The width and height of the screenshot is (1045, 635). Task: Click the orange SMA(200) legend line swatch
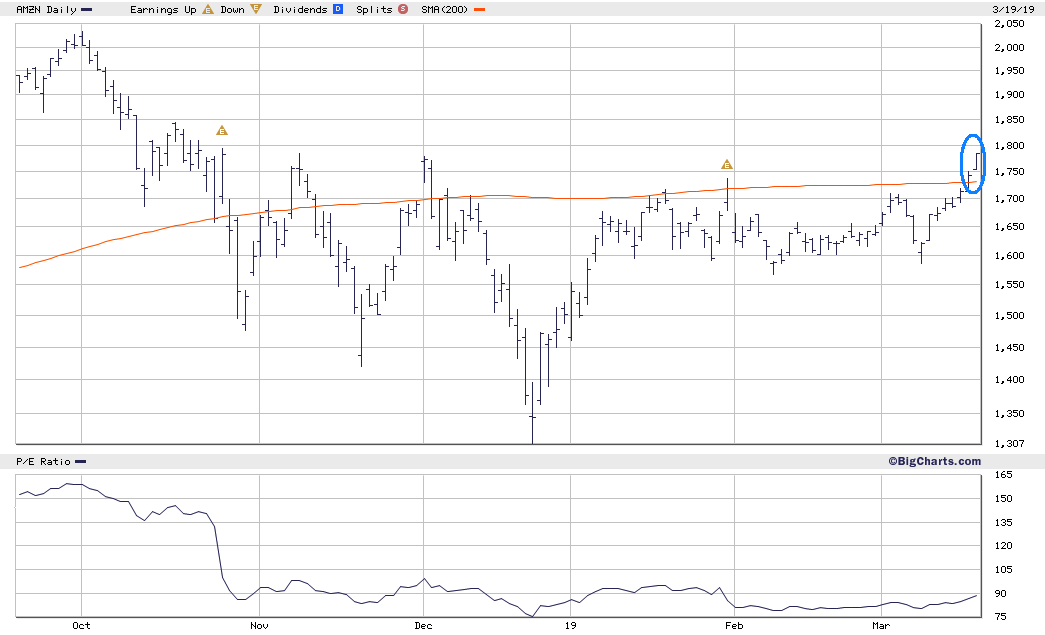pyautogui.click(x=479, y=10)
